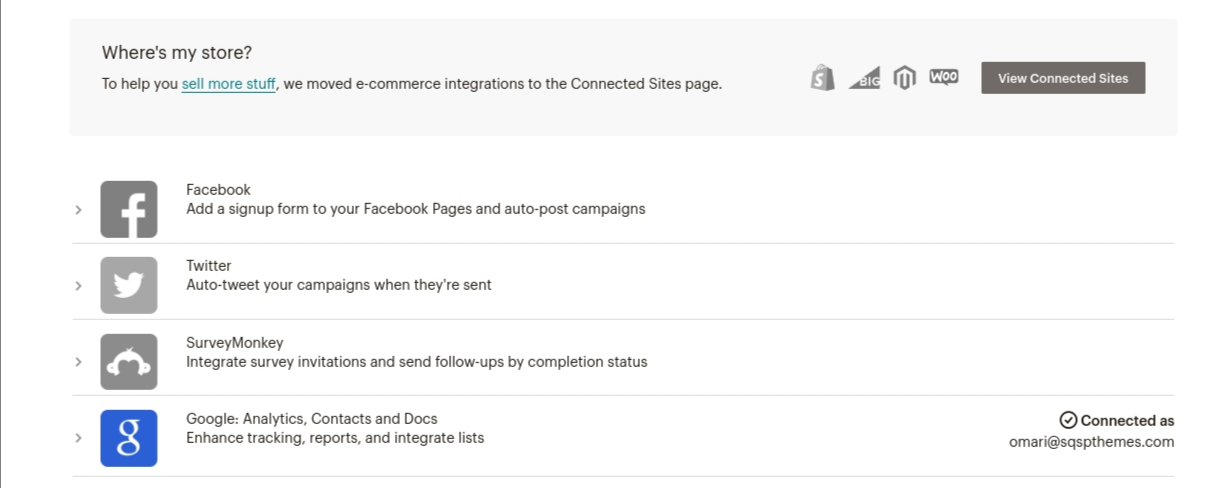Click the WooCommerce logo icon

pos(944,77)
